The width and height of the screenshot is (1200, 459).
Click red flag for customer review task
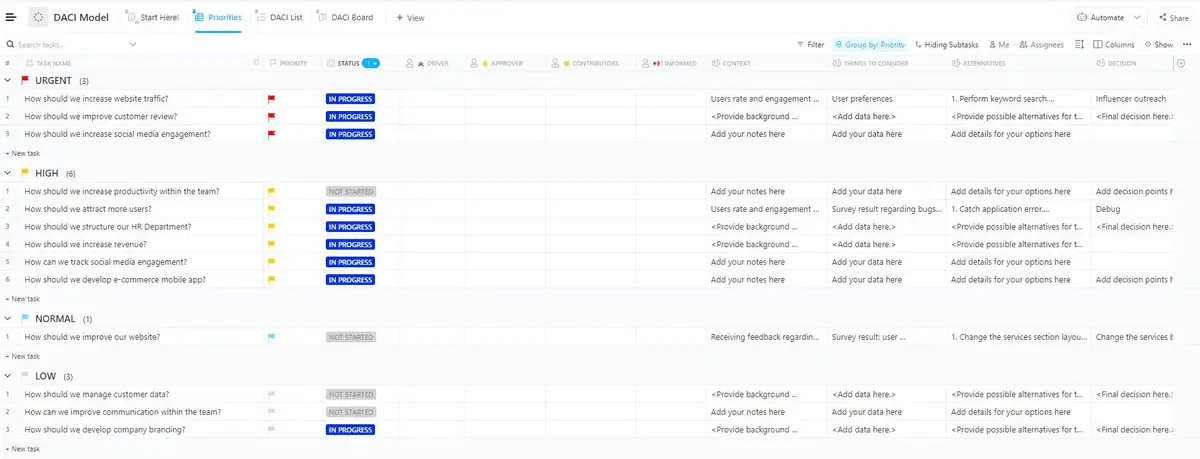pyautogui.click(x=271, y=116)
